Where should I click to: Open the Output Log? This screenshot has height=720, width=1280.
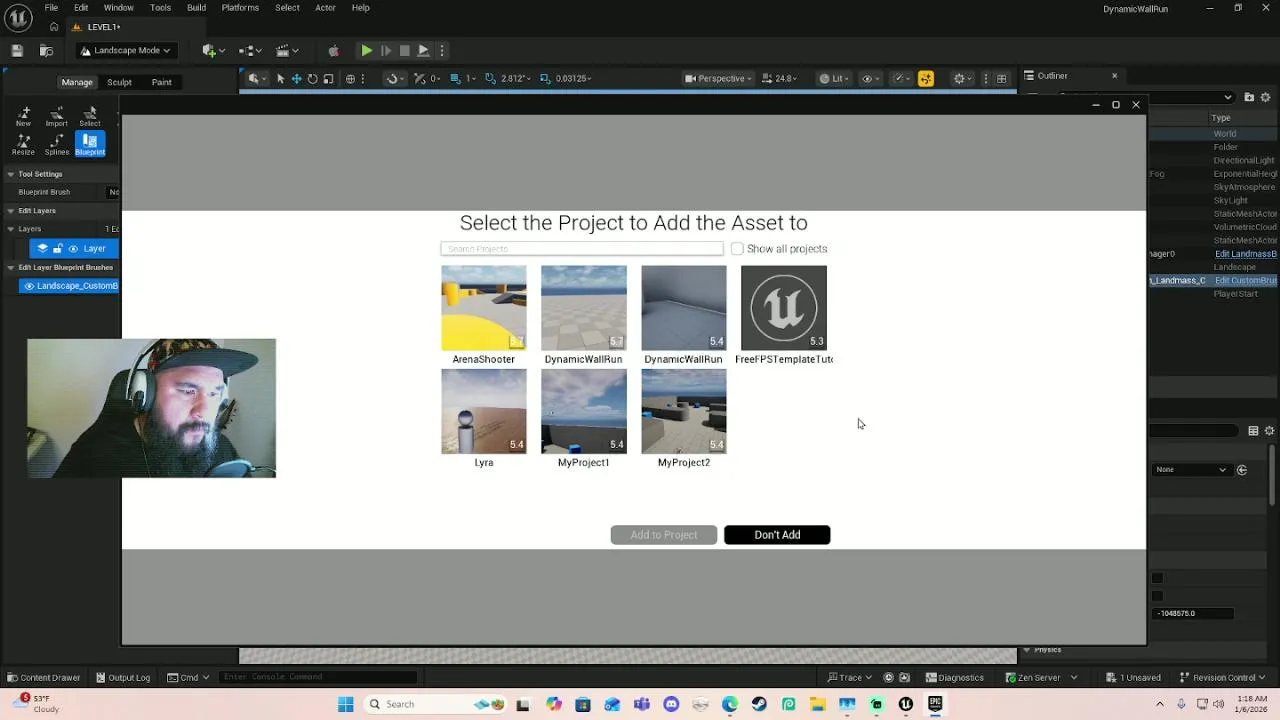[122, 677]
